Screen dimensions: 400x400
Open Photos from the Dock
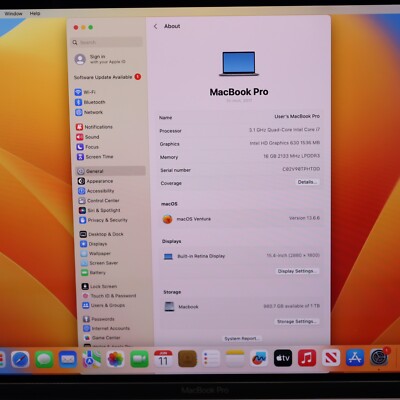point(115,359)
